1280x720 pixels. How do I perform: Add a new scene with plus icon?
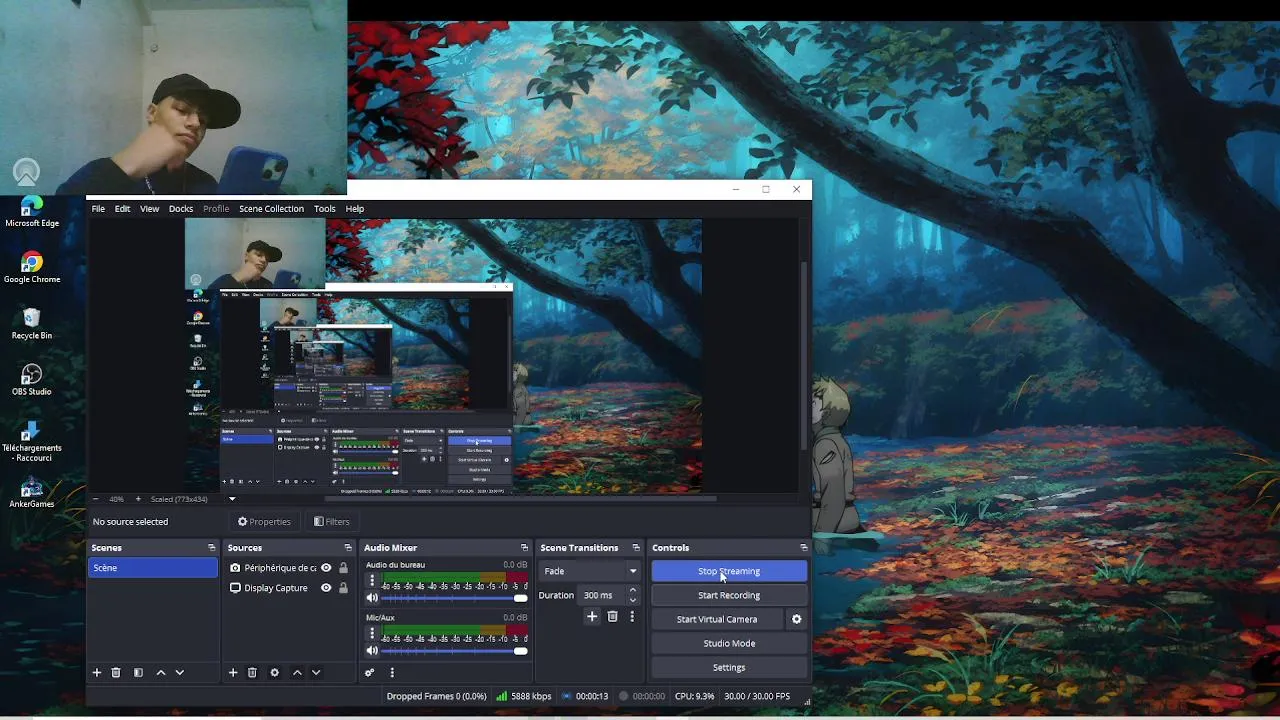pos(97,673)
